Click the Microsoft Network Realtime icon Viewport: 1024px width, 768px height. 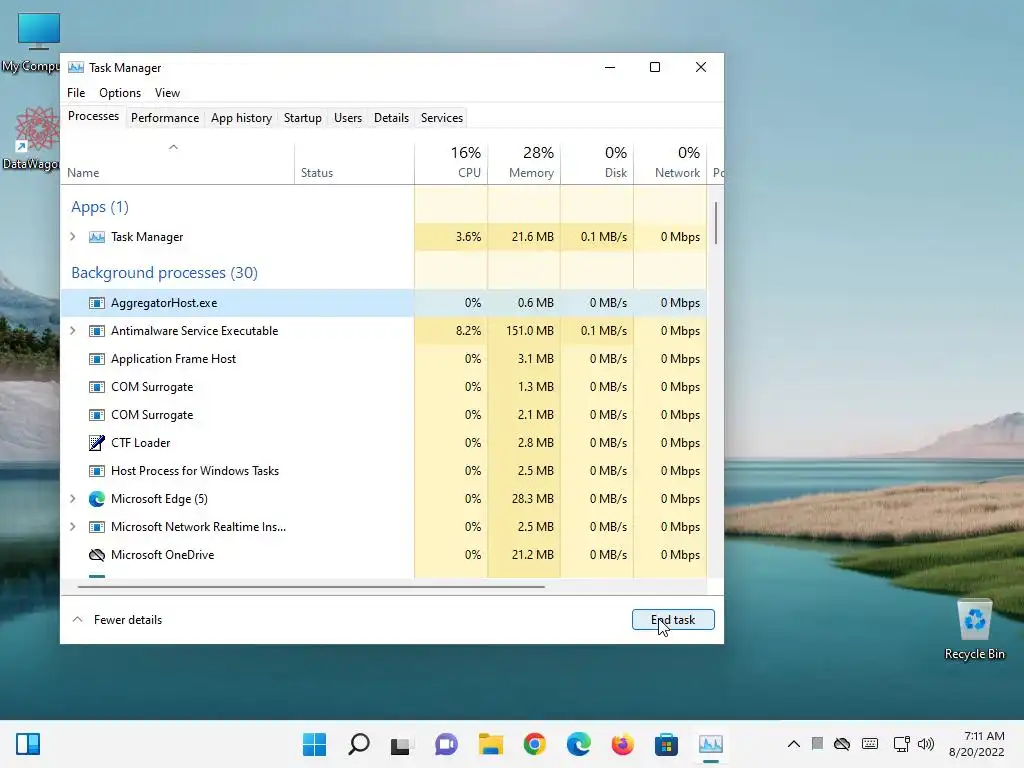[x=97, y=527]
